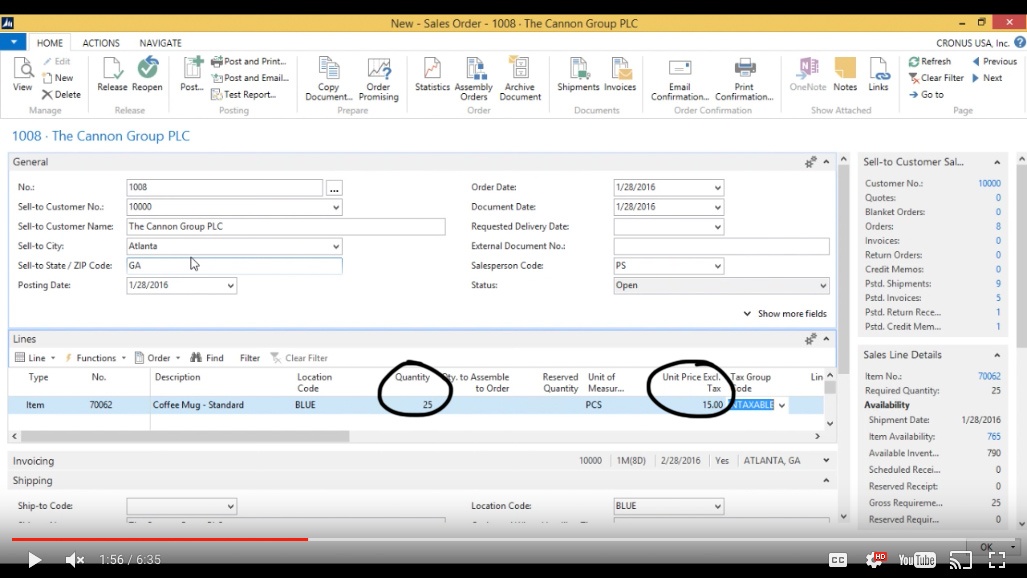The width and height of the screenshot is (1027, 578).
Task: Click the Sell-to State / ZIP Code field
Action: click(x=234, y=266)
